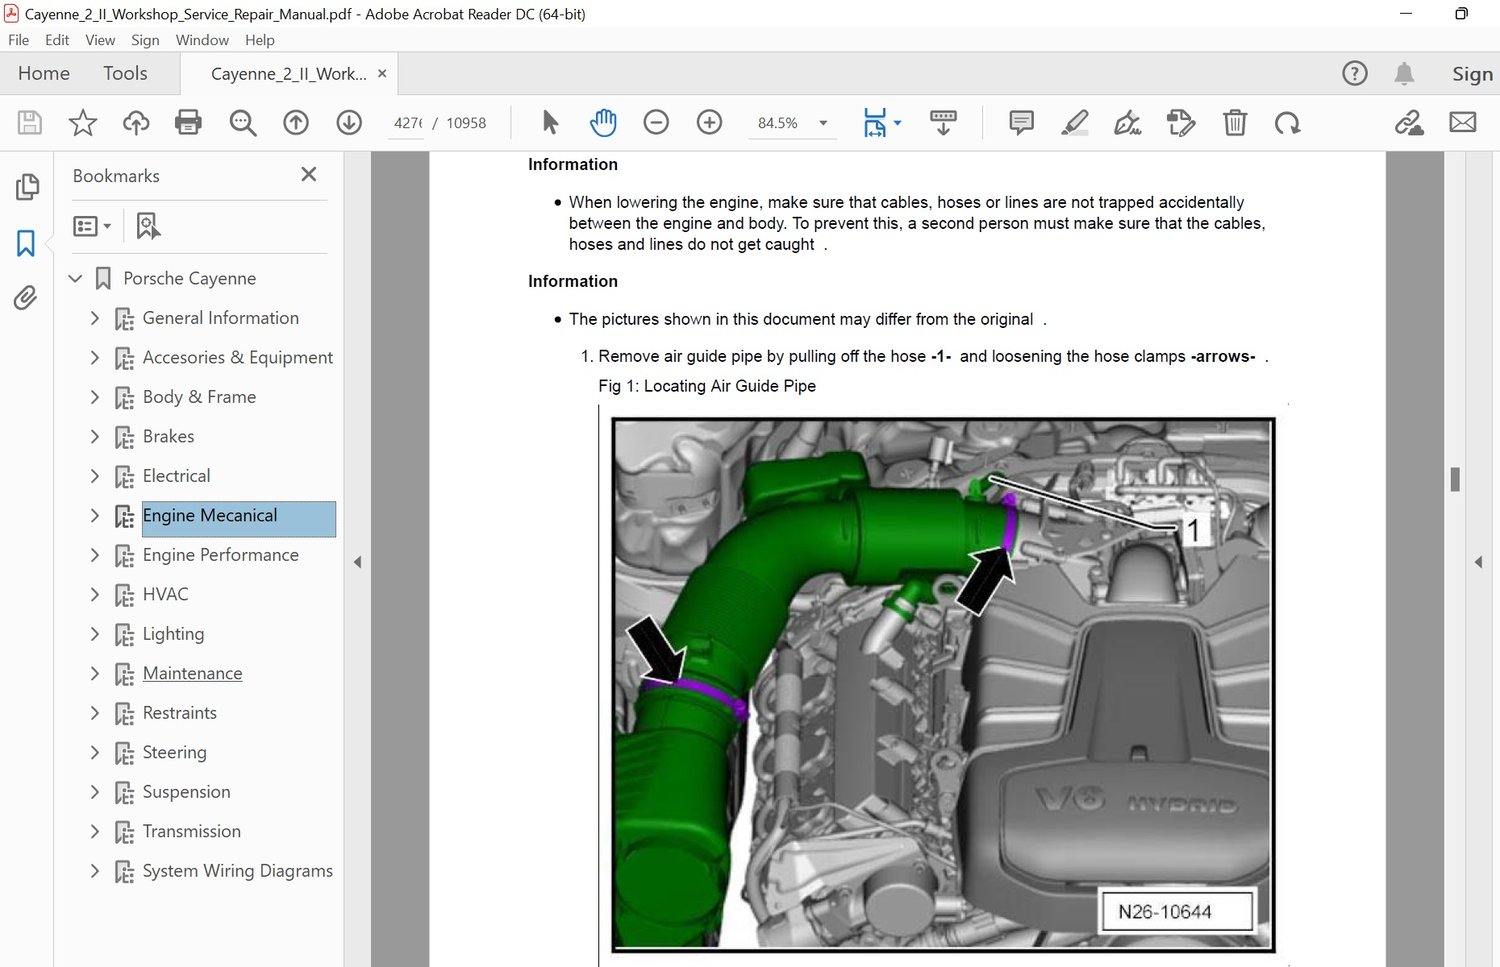This screenshot has width=1500, height=967.
Task: Close the Cayenne document tab
Action: (x=382, y=74)
